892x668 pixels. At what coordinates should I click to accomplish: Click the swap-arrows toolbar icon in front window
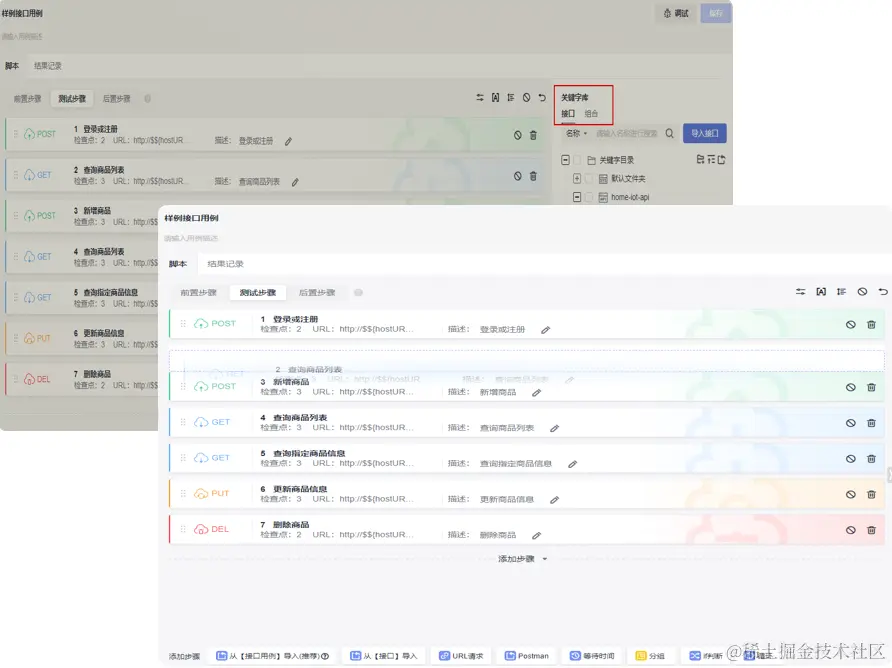[x=800, y=292]
